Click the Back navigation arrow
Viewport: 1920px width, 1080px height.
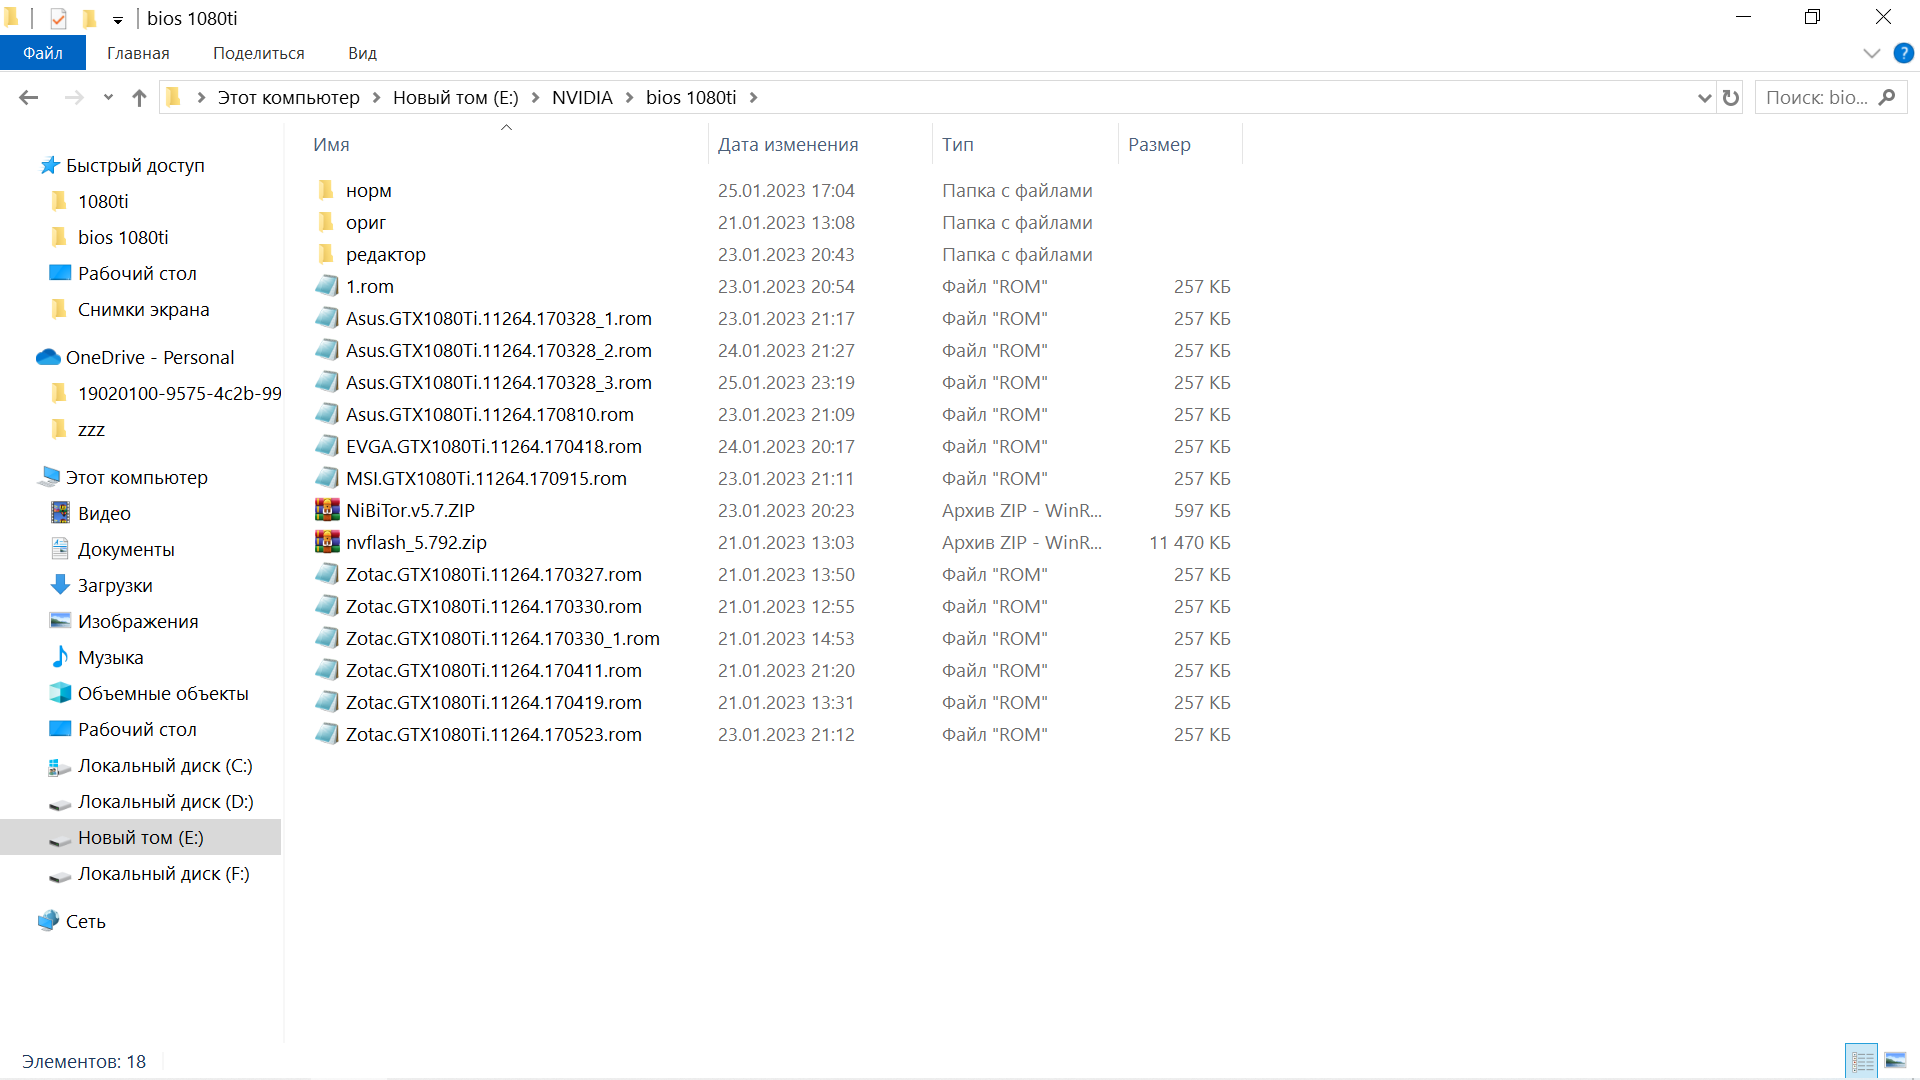coord(28,97)
